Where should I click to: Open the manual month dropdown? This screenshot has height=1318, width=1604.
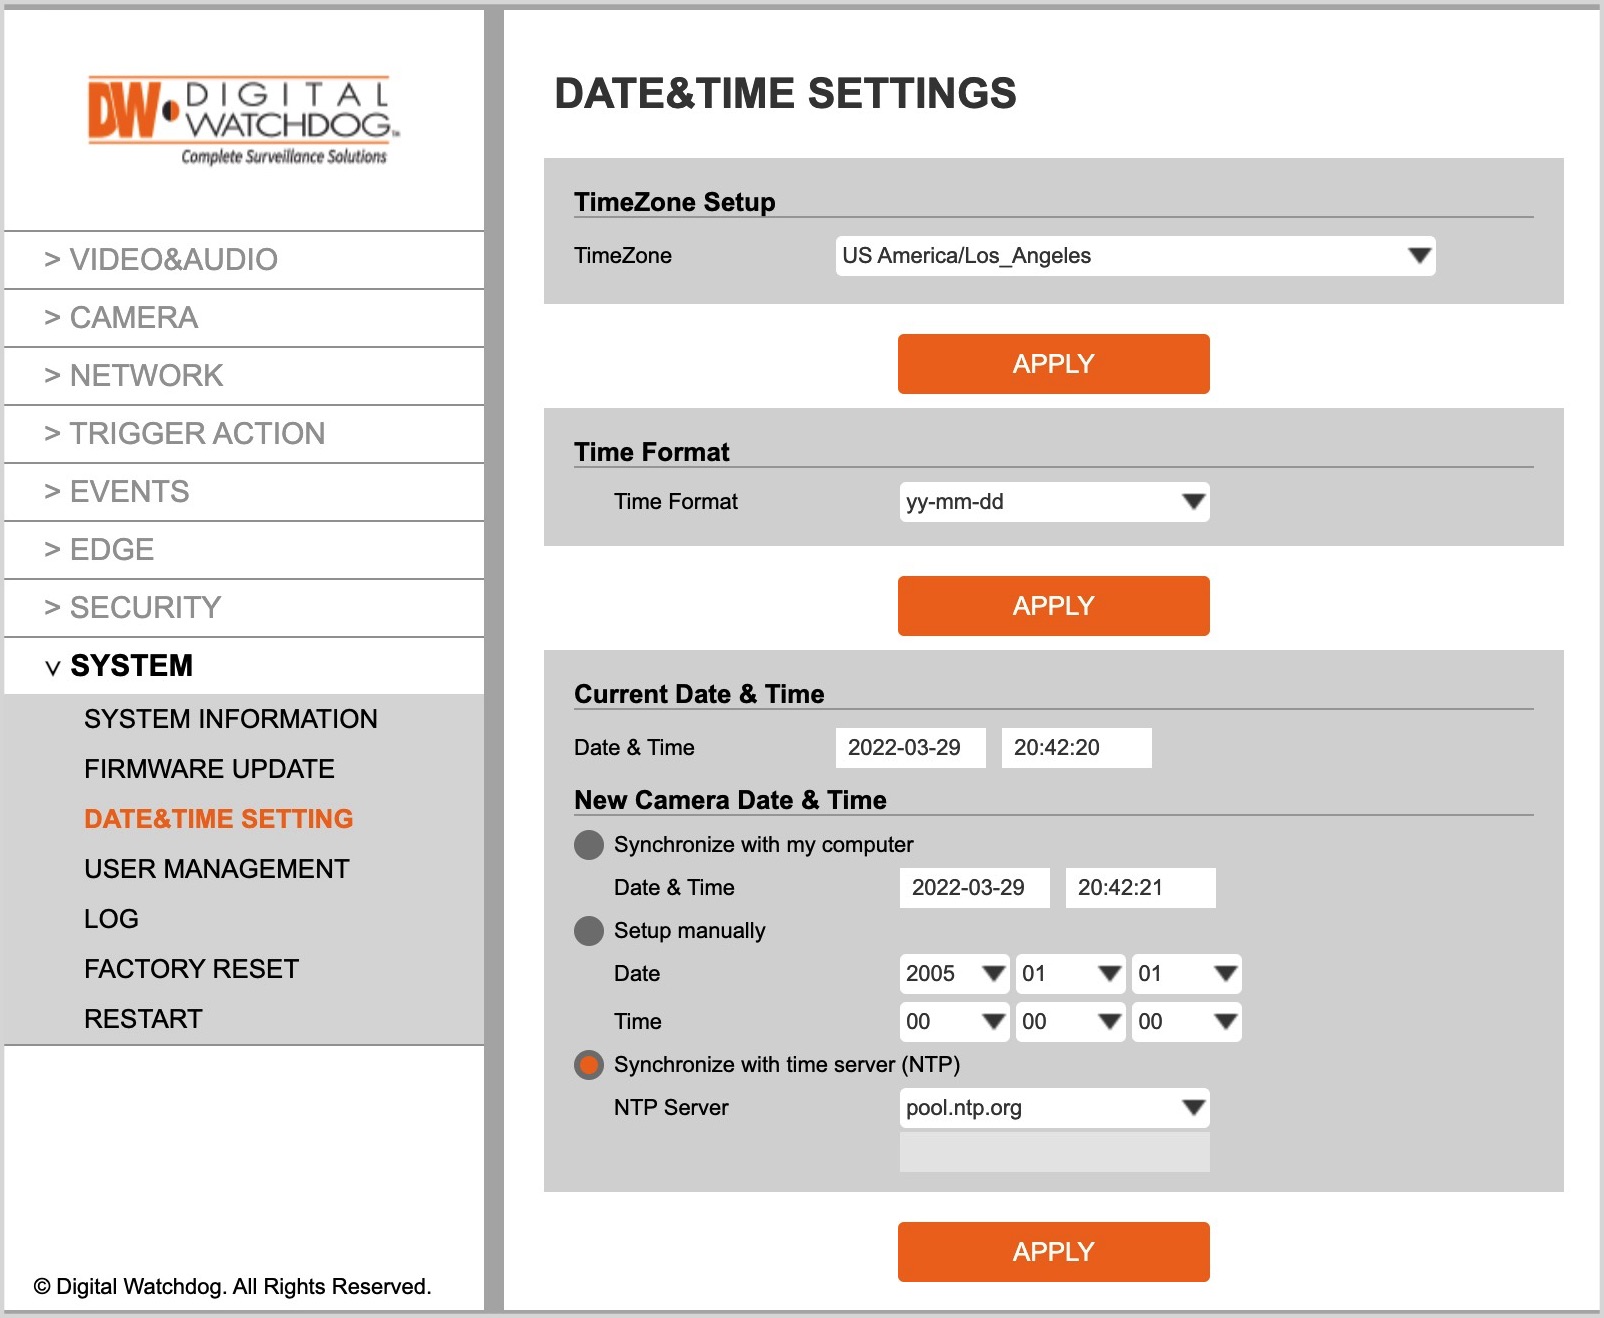tap(1070, 974)
